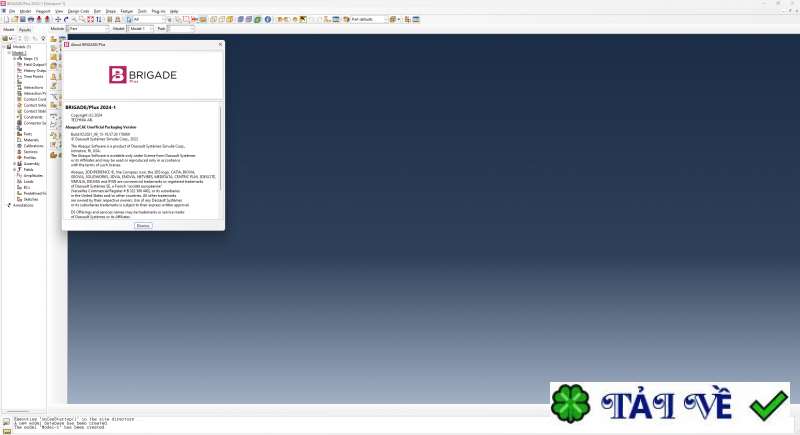Select Loads in the model tree

tap(29, 182)
